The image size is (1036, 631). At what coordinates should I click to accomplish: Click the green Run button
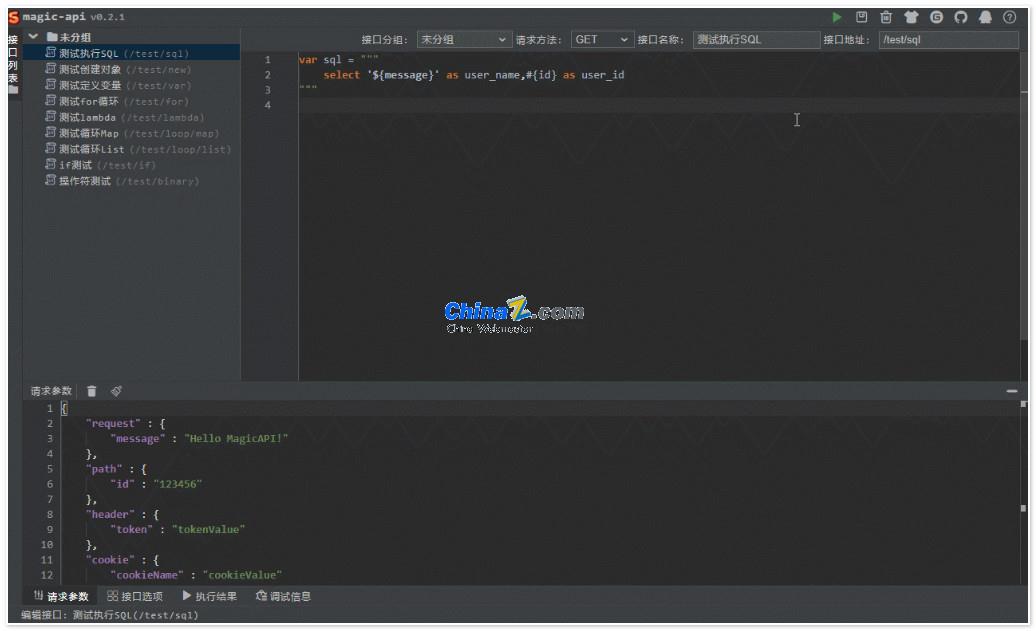click(837, 17)
